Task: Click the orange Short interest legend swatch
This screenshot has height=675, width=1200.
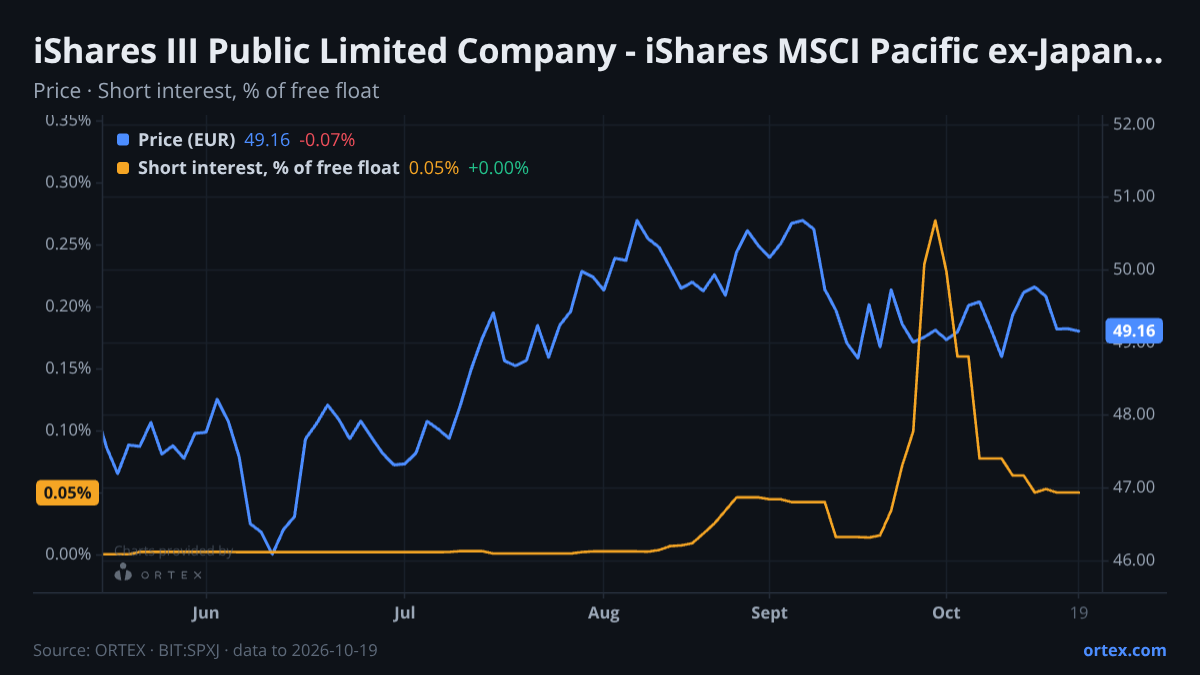Action: tap(123, 168)
